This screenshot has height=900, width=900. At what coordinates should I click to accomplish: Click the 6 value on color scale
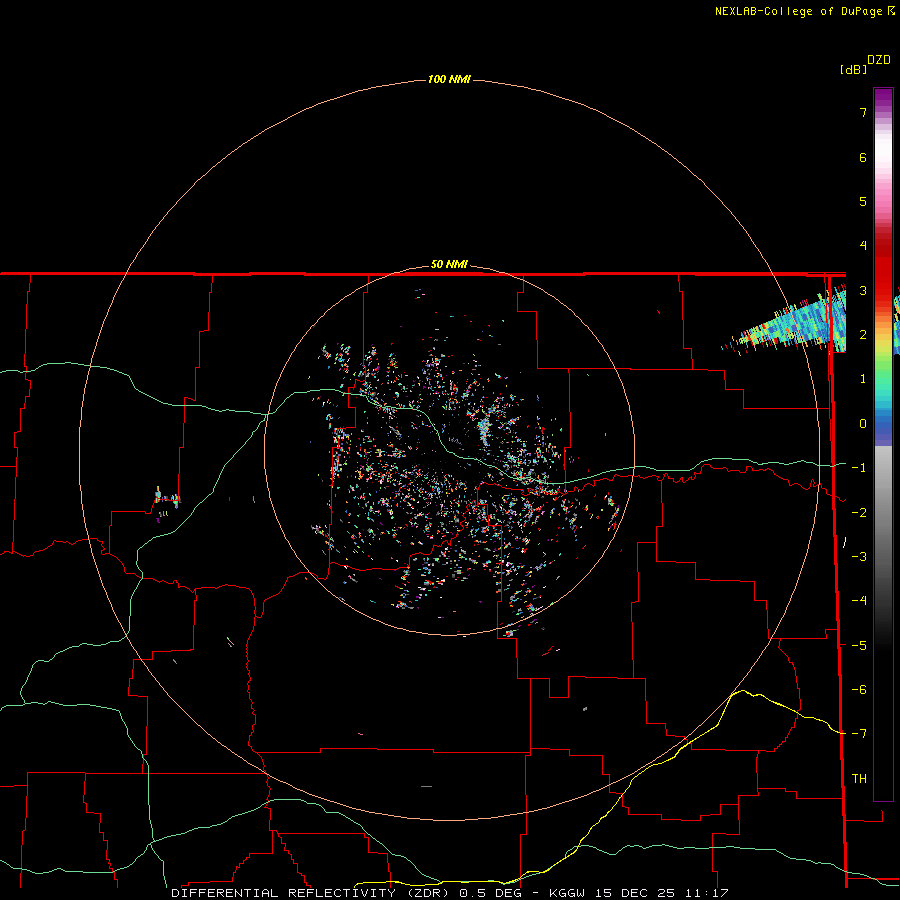point(863,157)
